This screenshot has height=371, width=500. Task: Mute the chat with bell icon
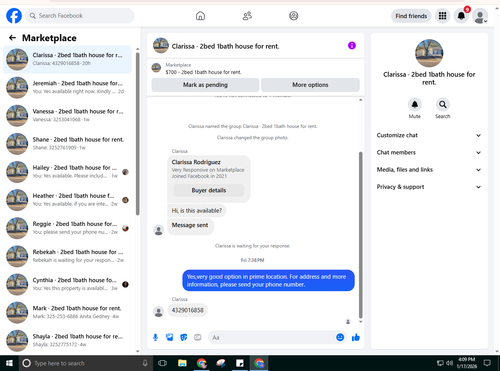click(x=415, y=105)
